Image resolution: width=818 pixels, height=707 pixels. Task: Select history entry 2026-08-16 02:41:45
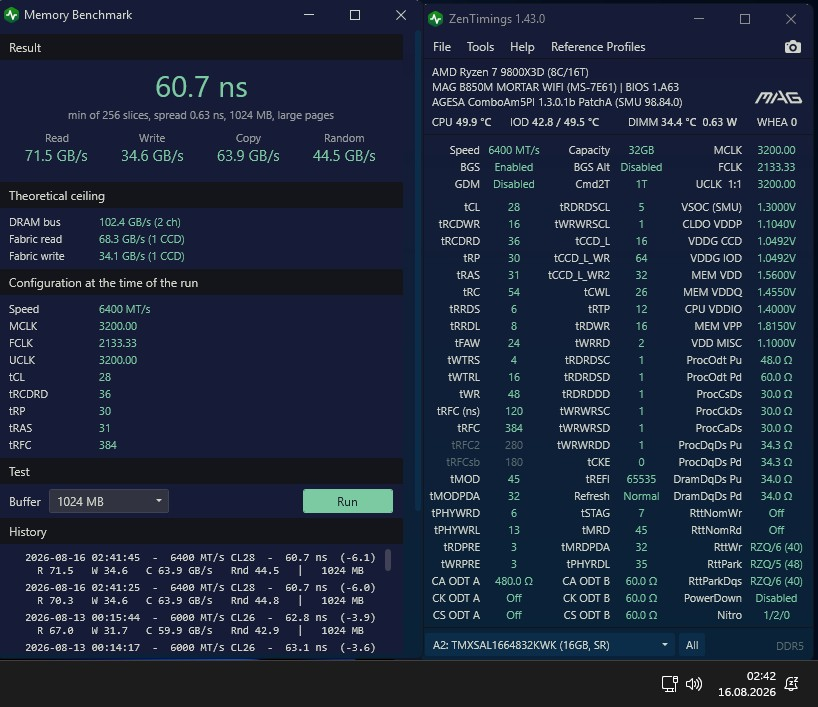point(200,564)
